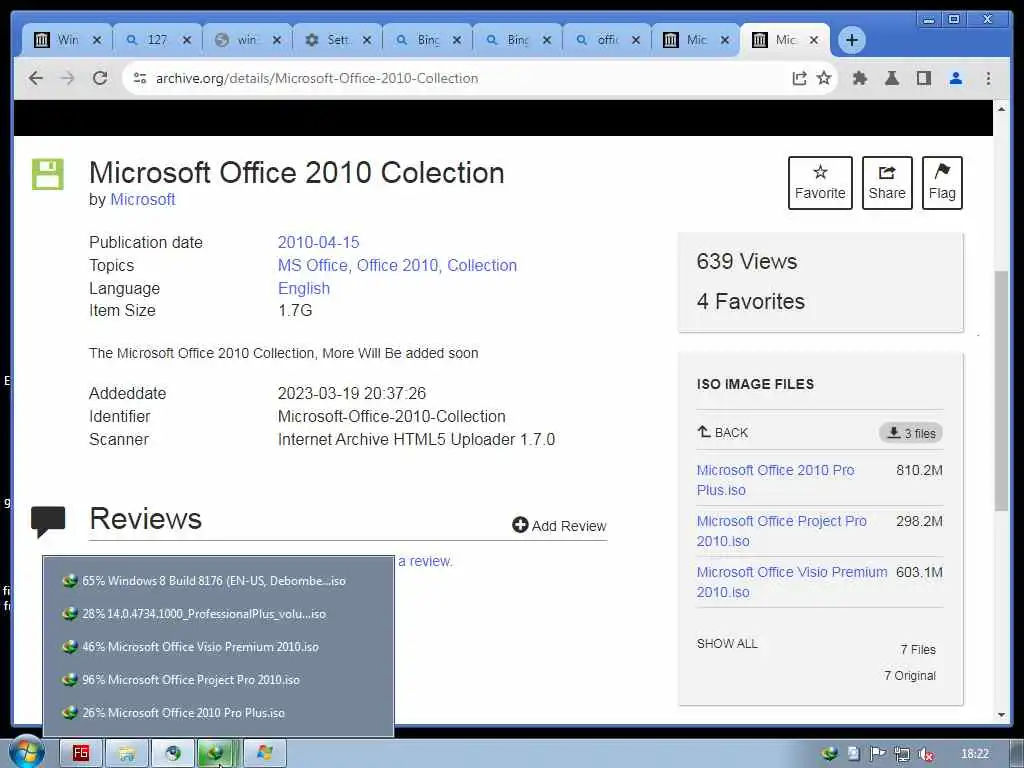The width and height of the screenshot is (1024, 768).
Task: Select 46% Visio Premium 2010.iso download window
Action: [218, 647]
